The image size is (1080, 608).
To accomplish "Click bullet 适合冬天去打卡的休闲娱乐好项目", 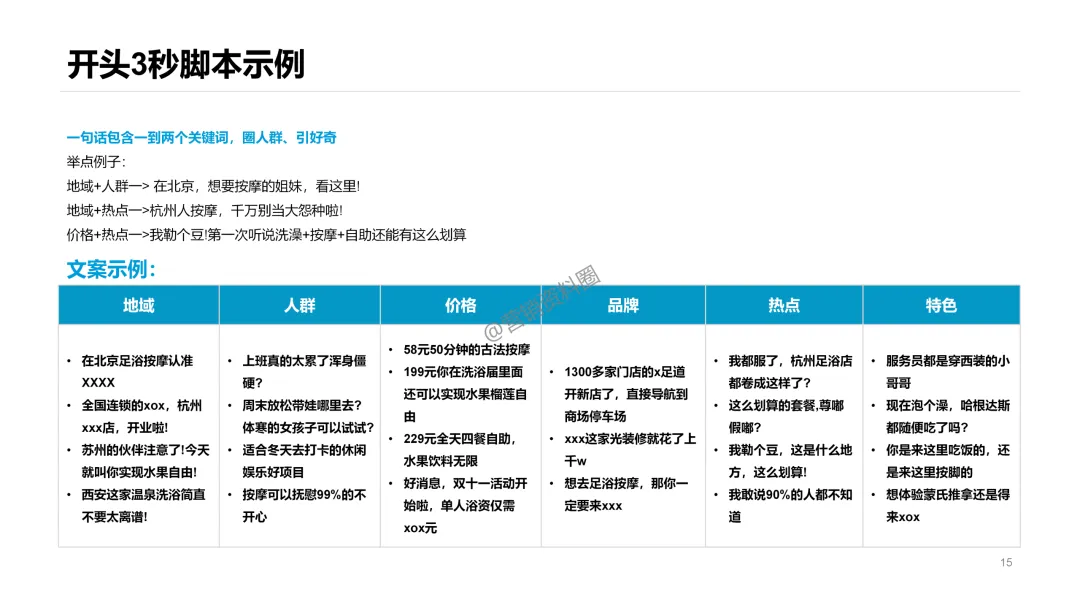I will pos(304,461).
